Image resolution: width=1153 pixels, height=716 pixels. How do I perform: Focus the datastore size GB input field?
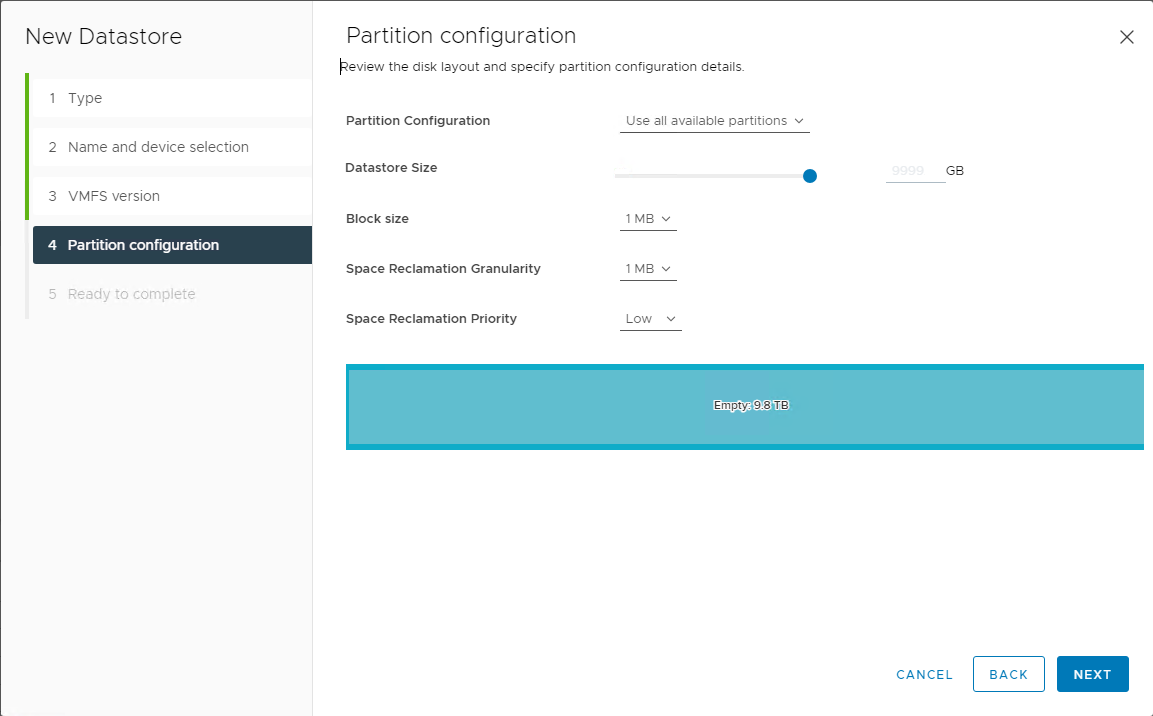[914, 171]
